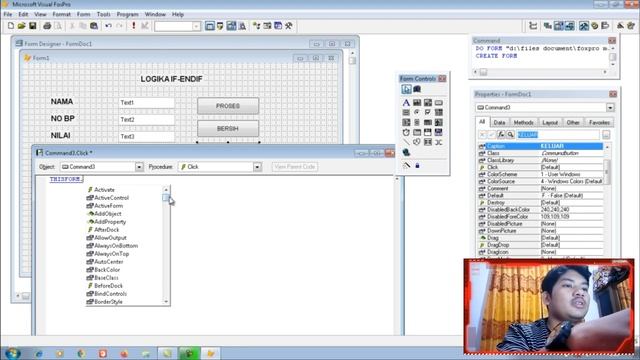Toggle the Data Session window toolbar button
The image size is (640, 360).
(x=220, y=26)
